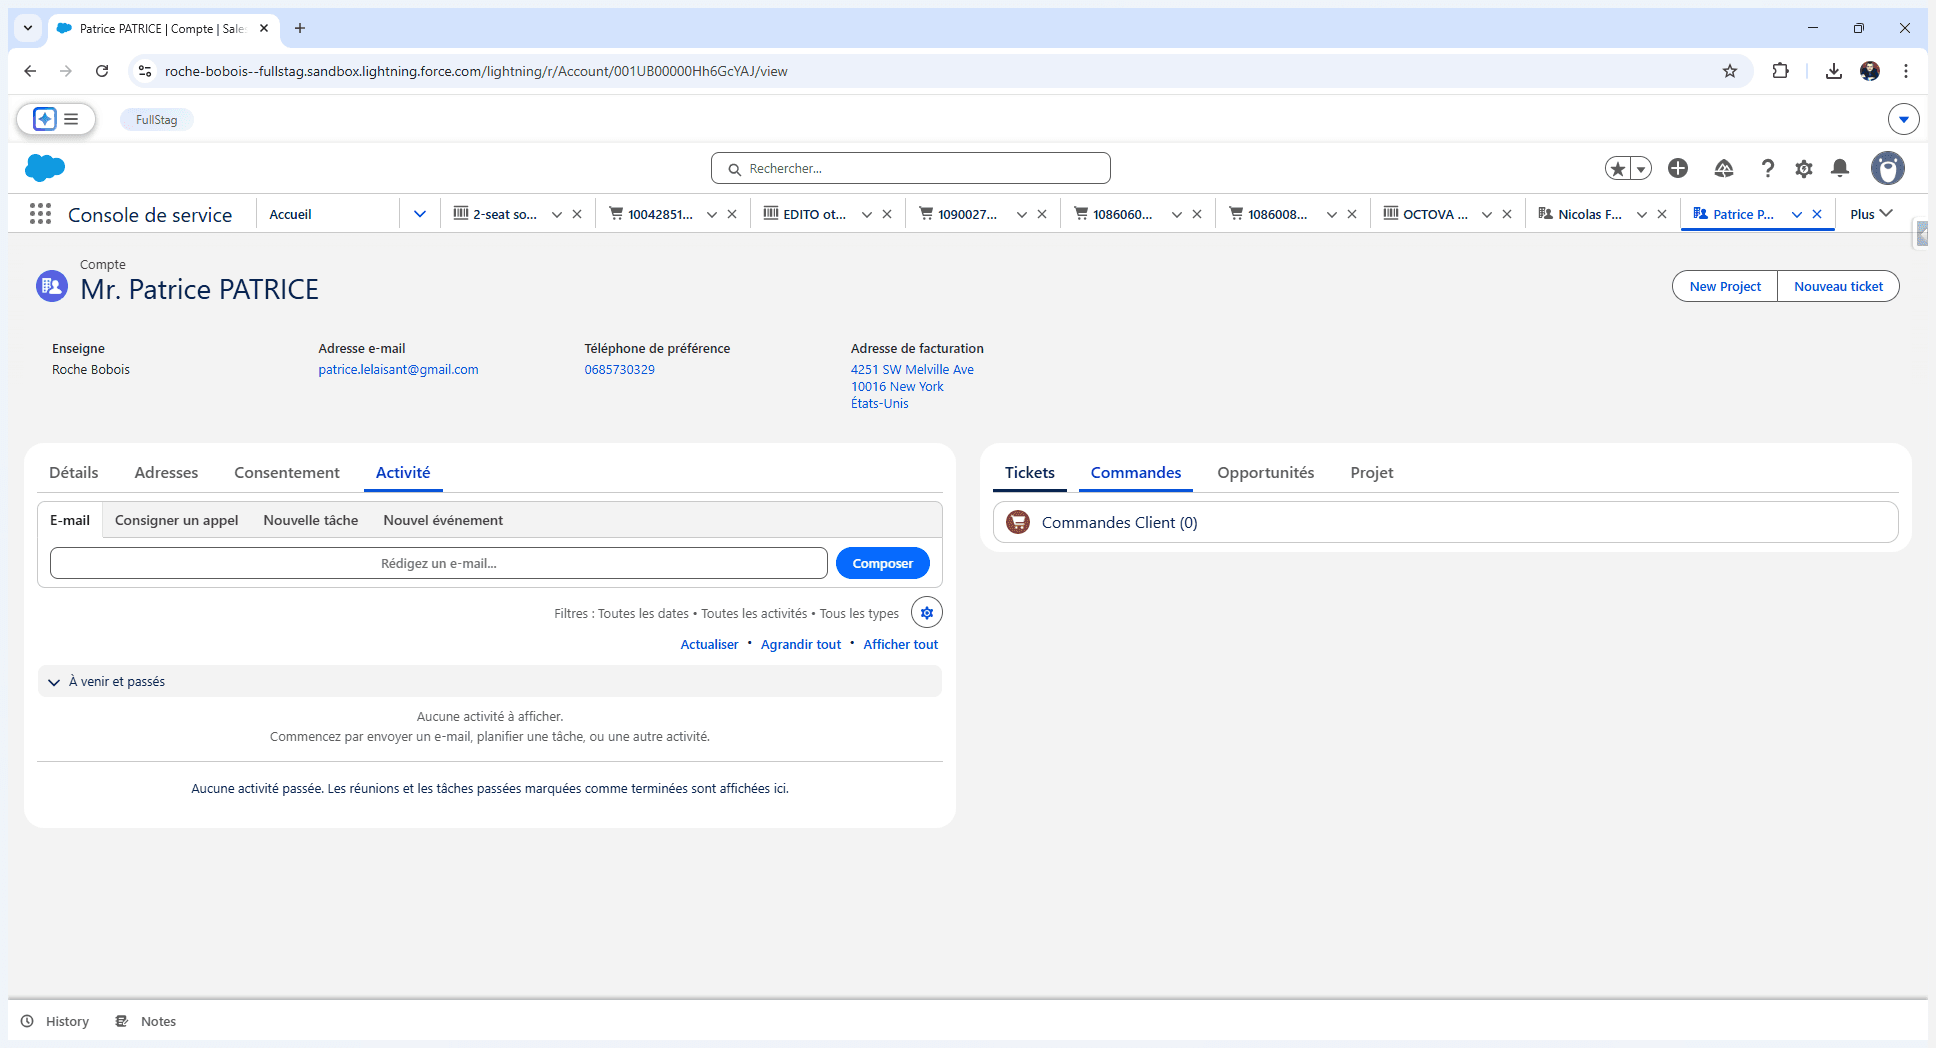
Task: Open the Plus overflow tabs menu
Action: pos(1871,214)
